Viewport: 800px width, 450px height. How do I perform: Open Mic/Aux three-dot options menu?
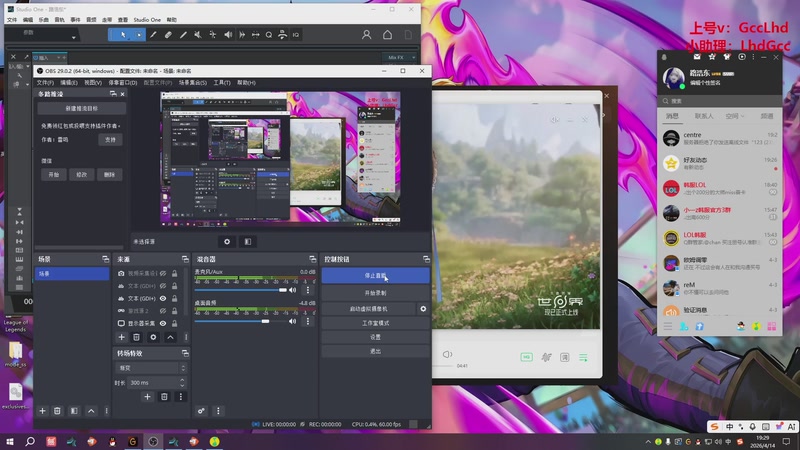pos(306,290)
